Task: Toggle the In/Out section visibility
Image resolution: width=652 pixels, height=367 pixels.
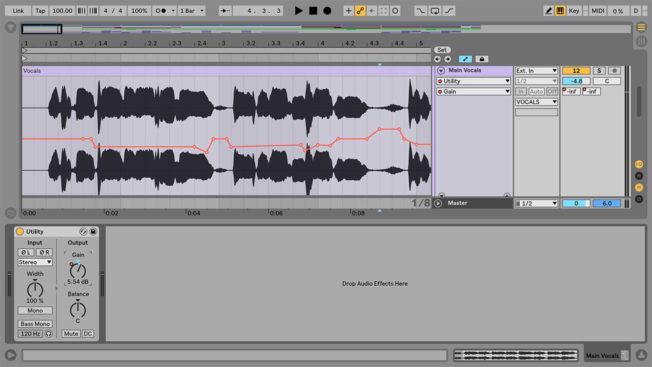Action: [639, 164]
